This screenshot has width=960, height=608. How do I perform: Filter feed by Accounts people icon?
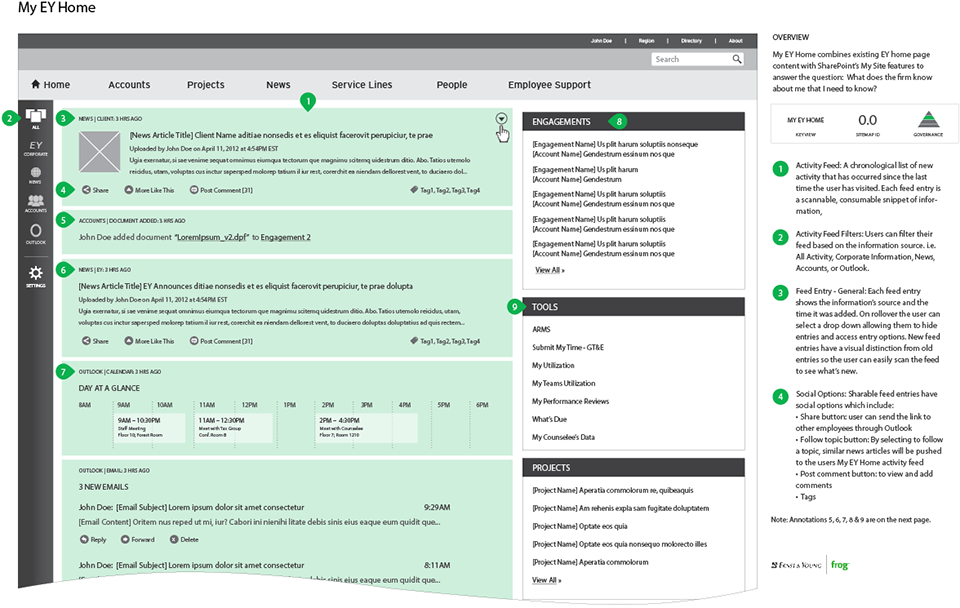[x=36, y=200]
